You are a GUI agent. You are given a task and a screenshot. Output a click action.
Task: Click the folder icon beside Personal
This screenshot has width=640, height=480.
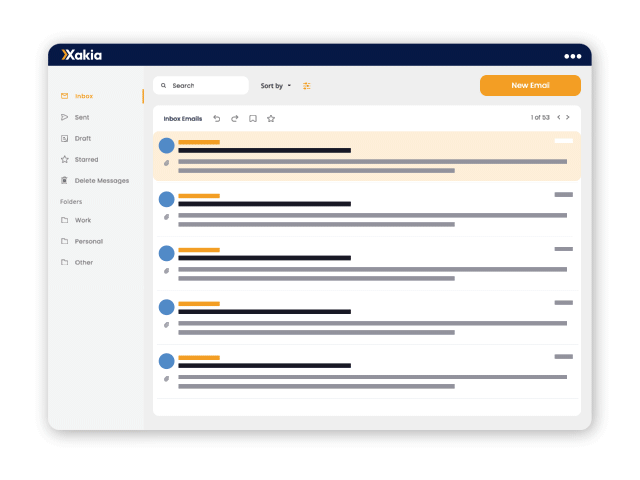(64, 241)
